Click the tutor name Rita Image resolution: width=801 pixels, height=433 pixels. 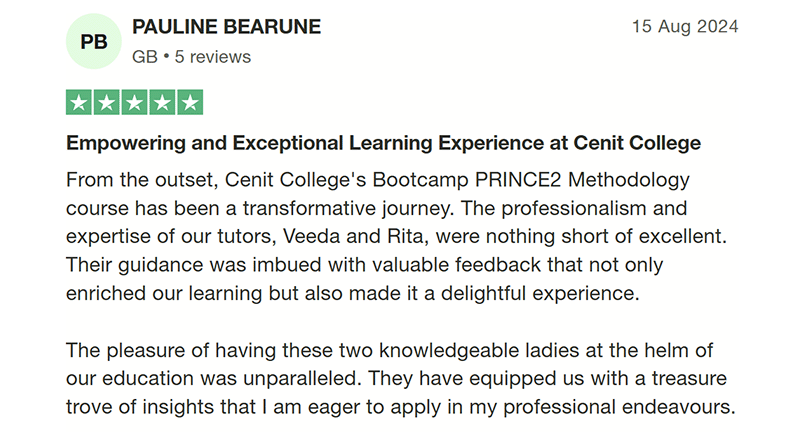(405, 236)
